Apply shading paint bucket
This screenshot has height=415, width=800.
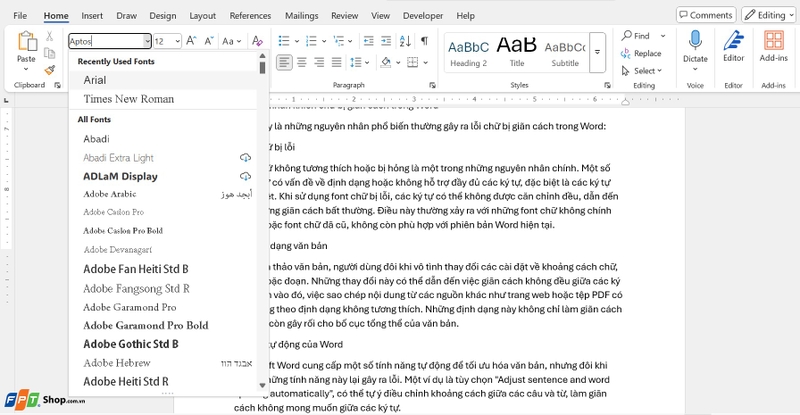pyautogui.click(x=386, y=63)
